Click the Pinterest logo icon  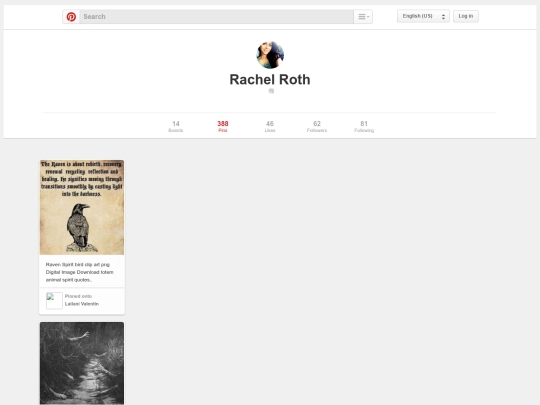click(71, 17)
